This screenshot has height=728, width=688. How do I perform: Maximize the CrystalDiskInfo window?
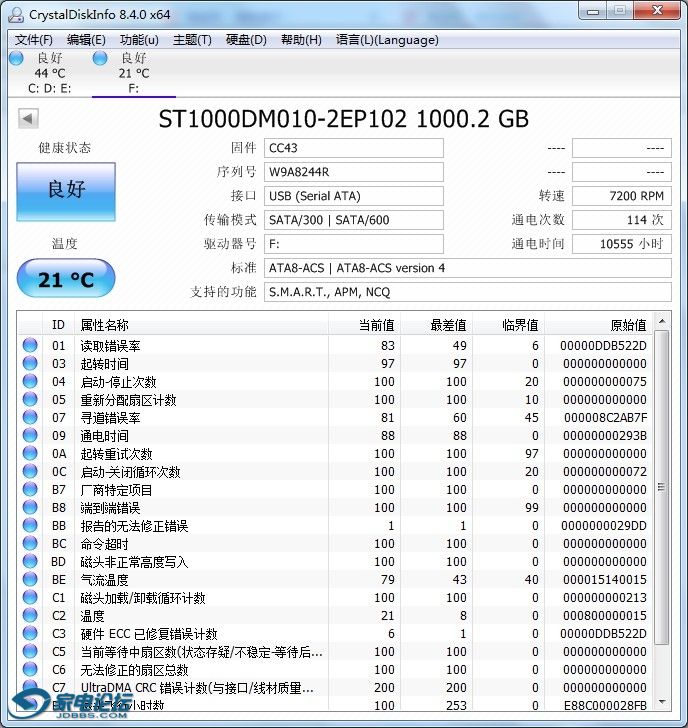point(621,10)
